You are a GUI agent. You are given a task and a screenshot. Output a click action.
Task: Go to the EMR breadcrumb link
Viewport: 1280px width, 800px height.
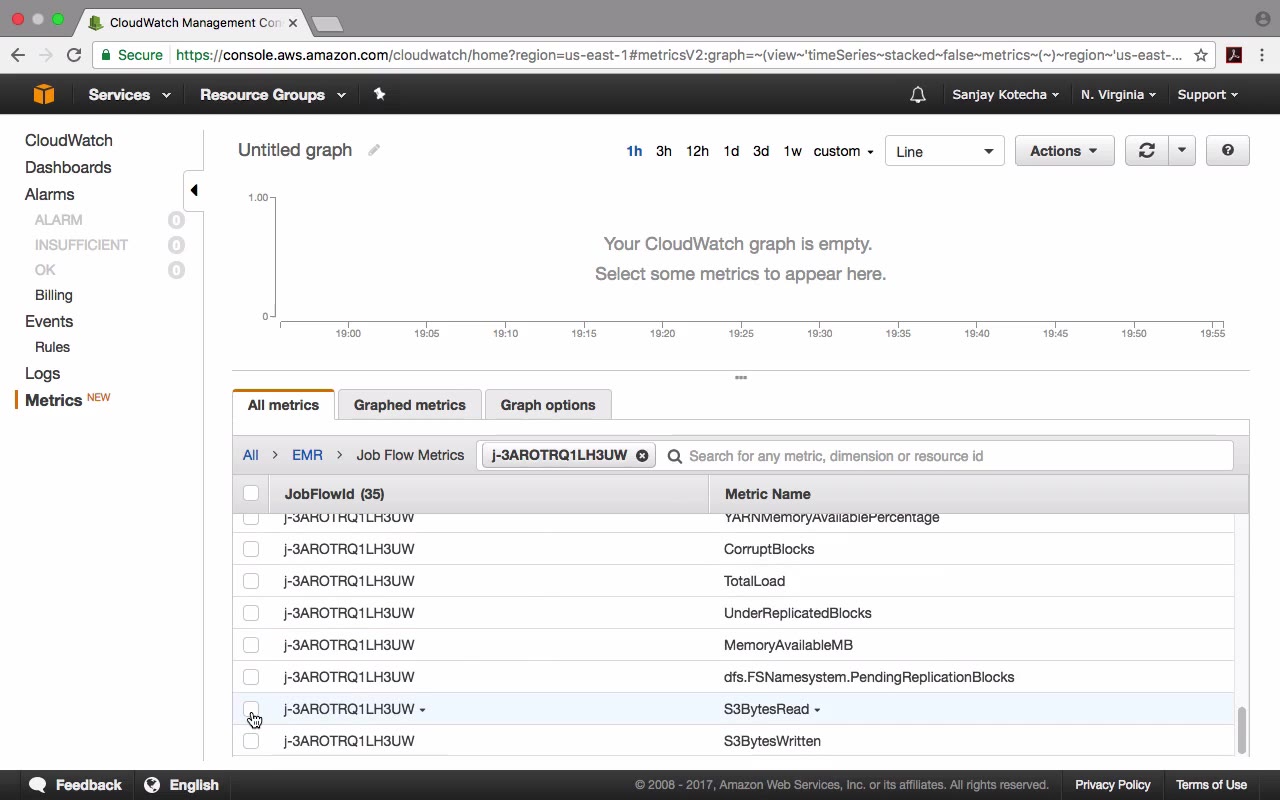(307, 455)
